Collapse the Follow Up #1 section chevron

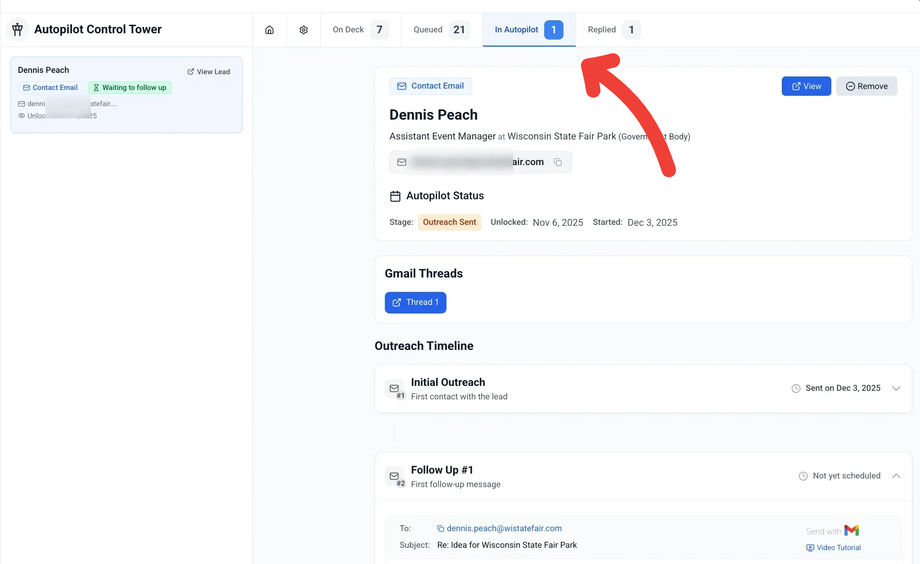coord(896,476)
